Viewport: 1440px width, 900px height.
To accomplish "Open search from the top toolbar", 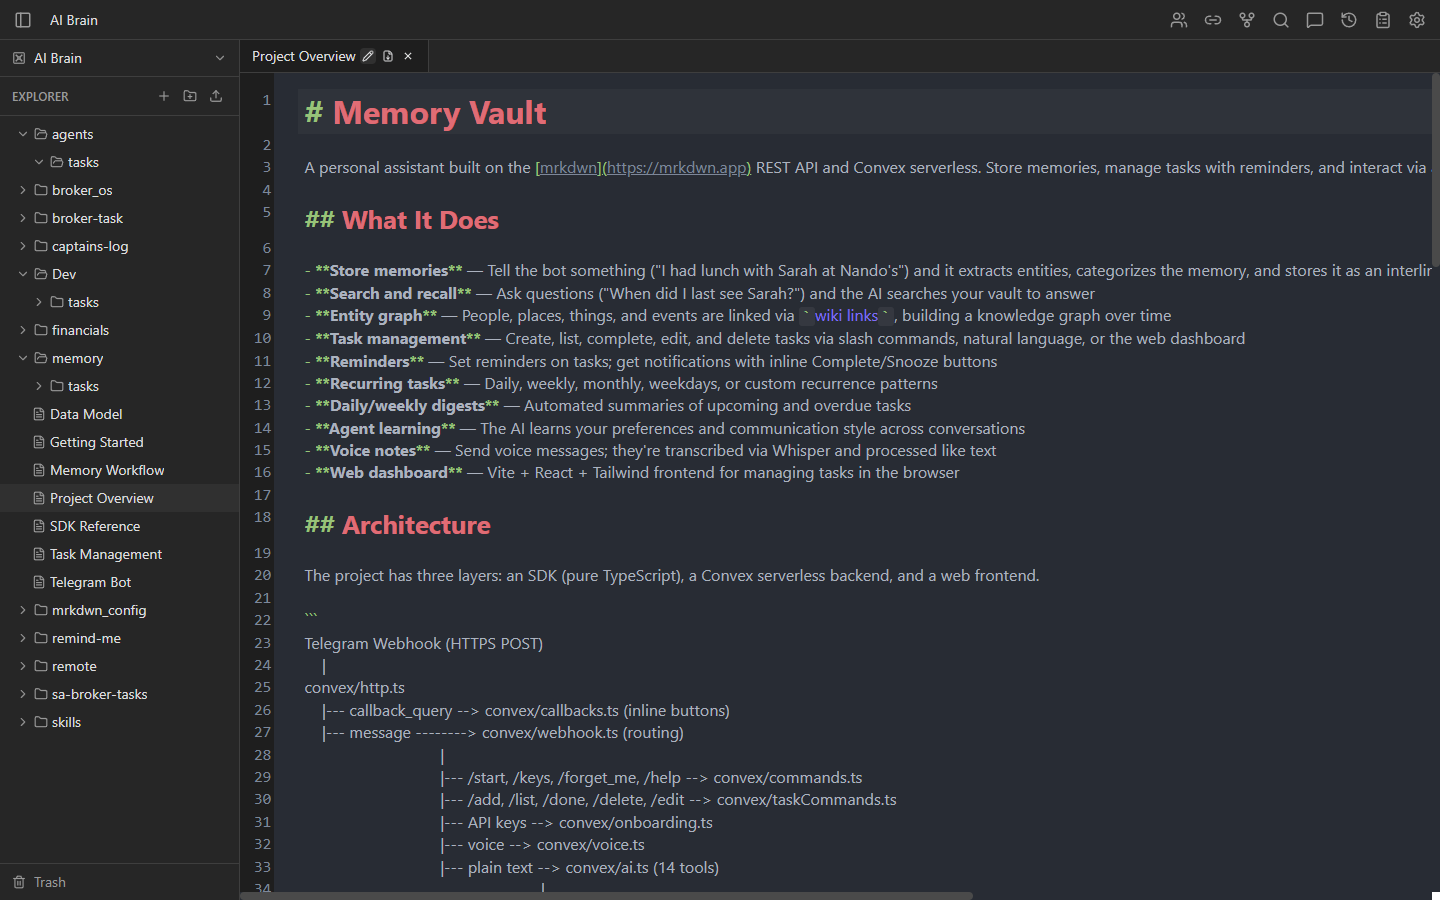I will point(1281,20).
